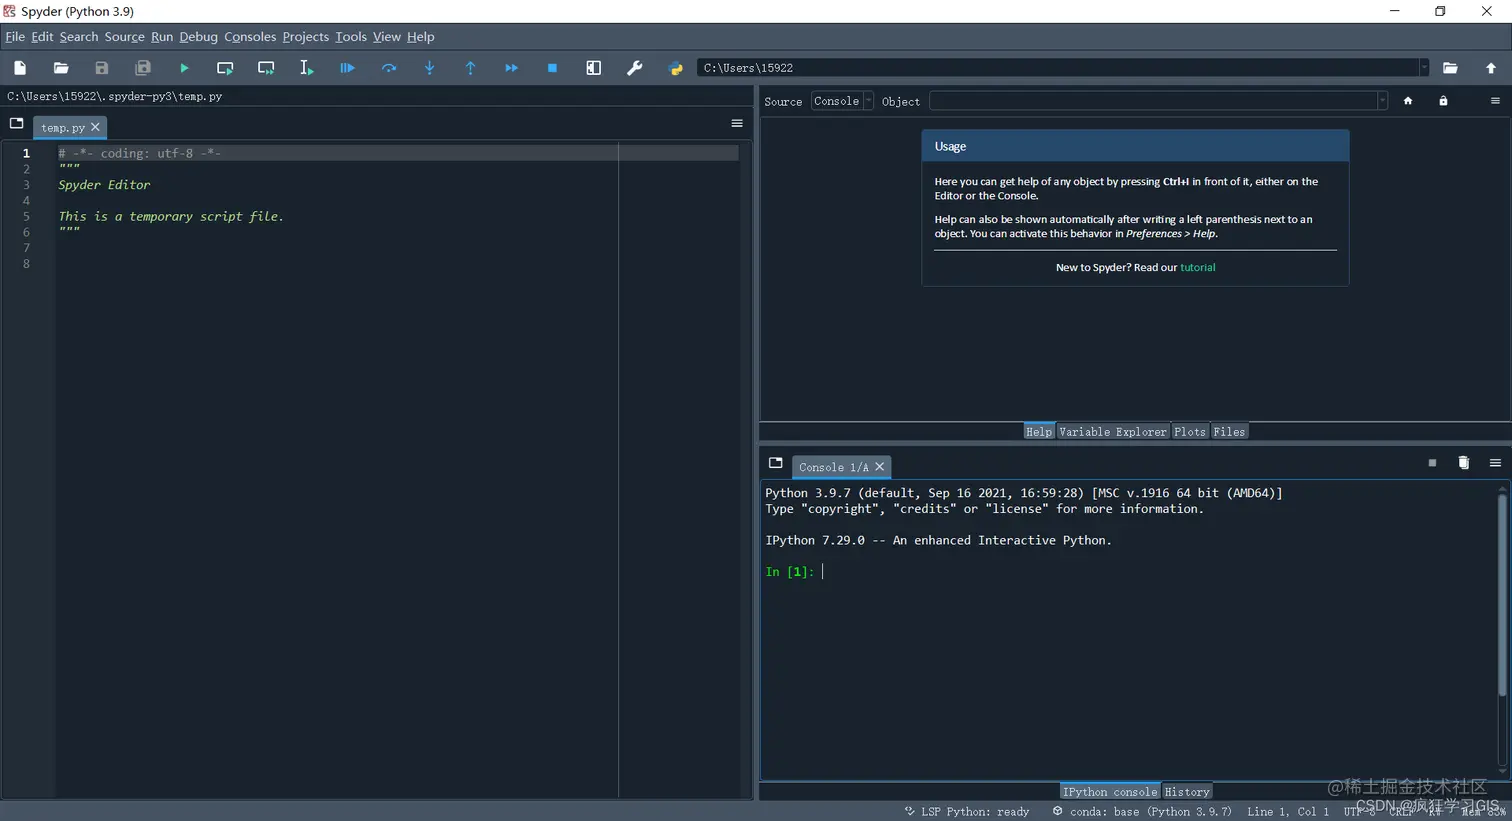
Task: Click the Debug file icon
Action: pos(347,68)
